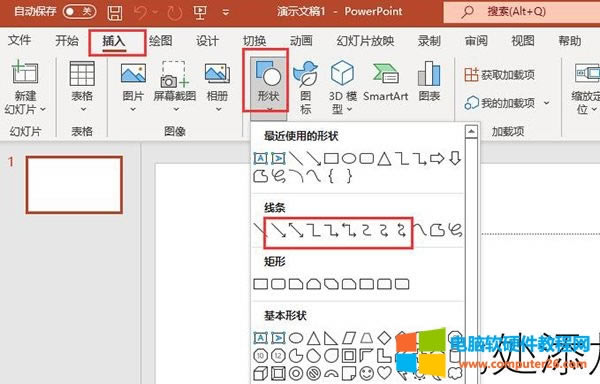Click the shapes gallery scroll-up arrow
Image resolution: width=600 pixels, height=384 pixels.
pyautogui.click(x=471, y=132)
